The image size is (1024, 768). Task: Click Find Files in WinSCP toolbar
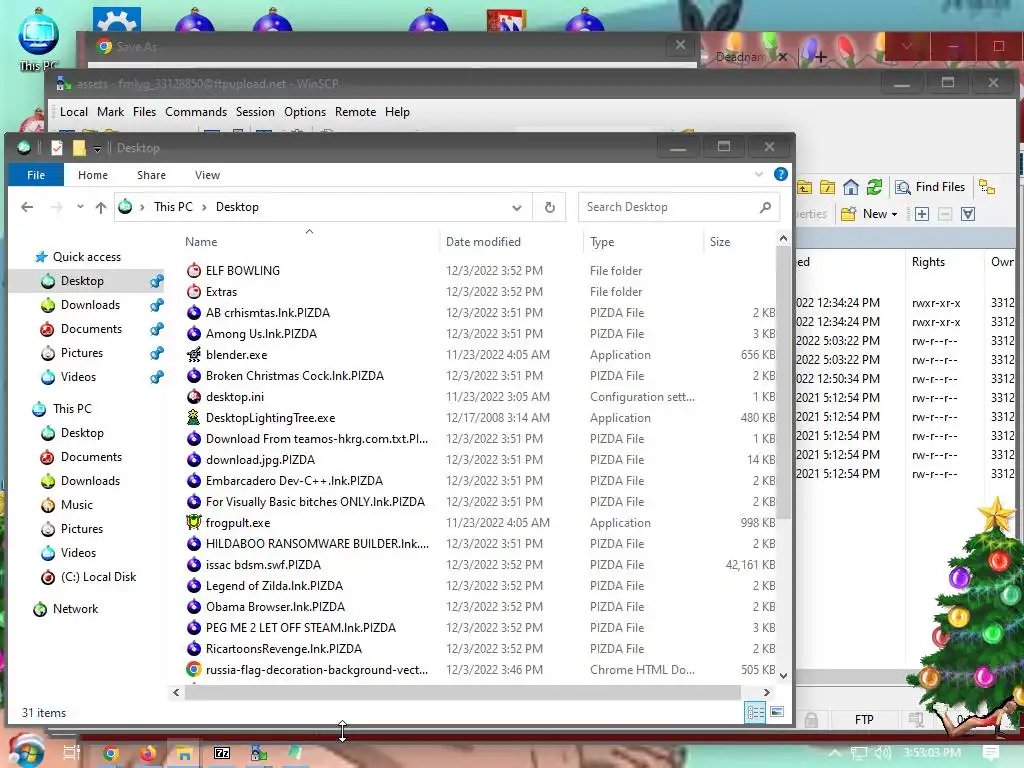click(x=930, y=187)
